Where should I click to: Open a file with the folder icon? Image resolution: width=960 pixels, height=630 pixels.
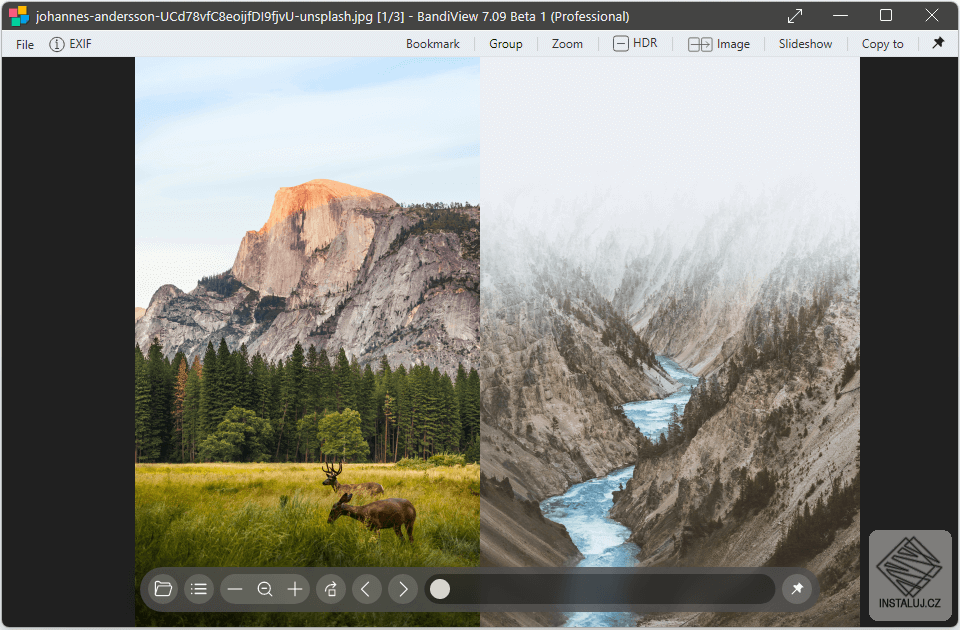[x=163, y=589]
